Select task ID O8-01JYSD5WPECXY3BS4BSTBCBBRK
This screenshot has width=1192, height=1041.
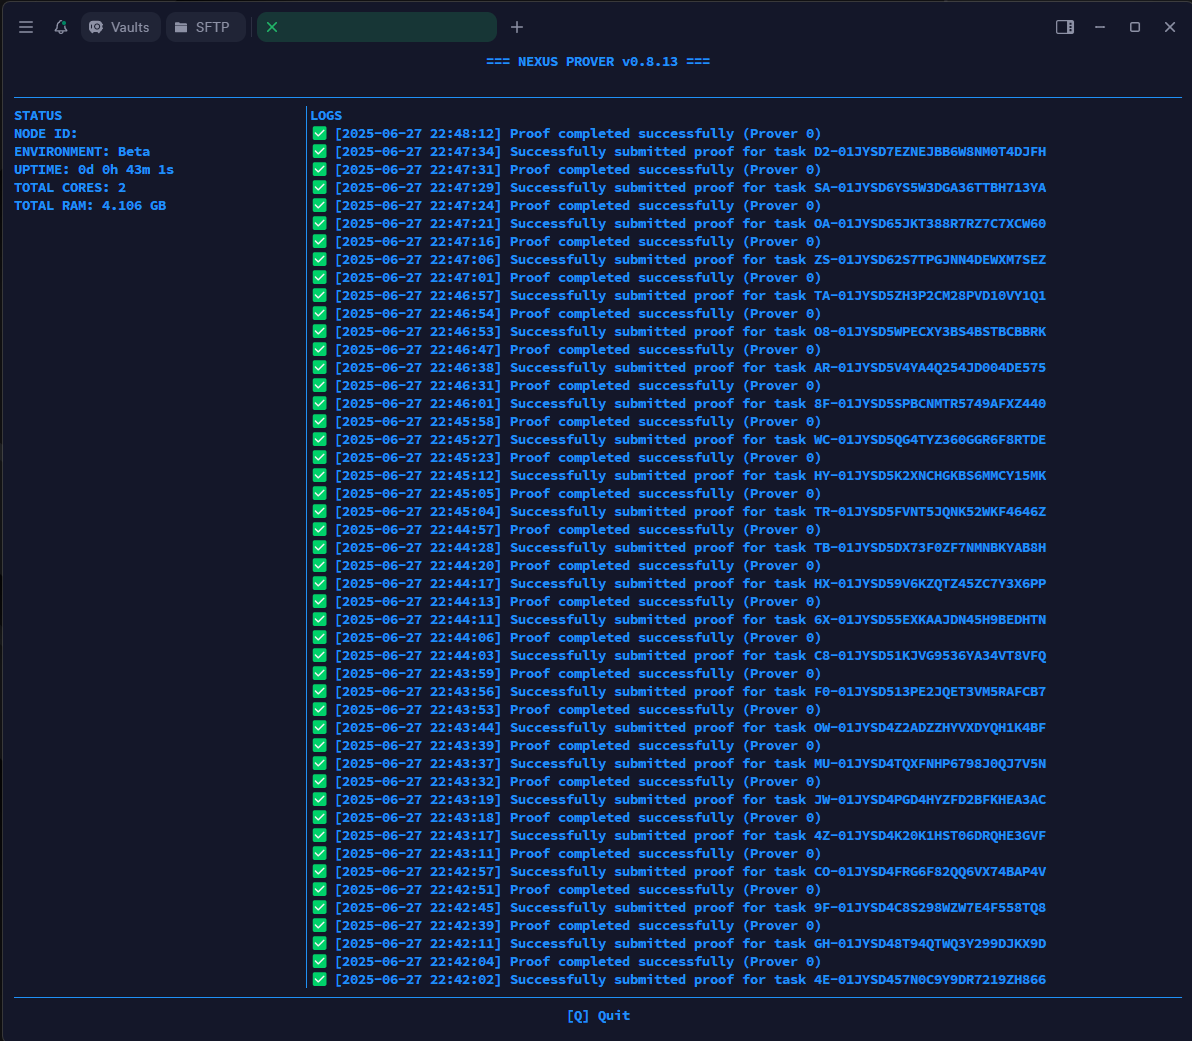point(930,332)
